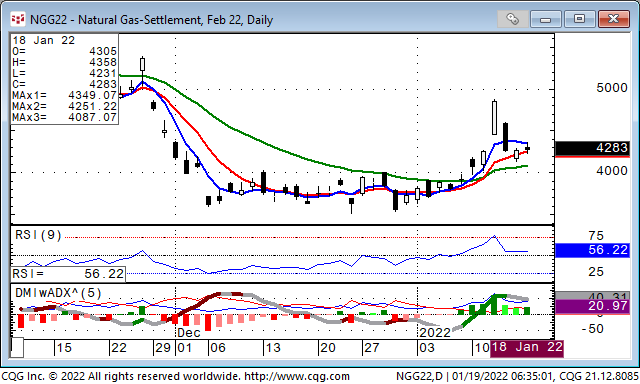Click the Close value 4283
The height and width of the screenshot is (384, 640).
(103, 84)
